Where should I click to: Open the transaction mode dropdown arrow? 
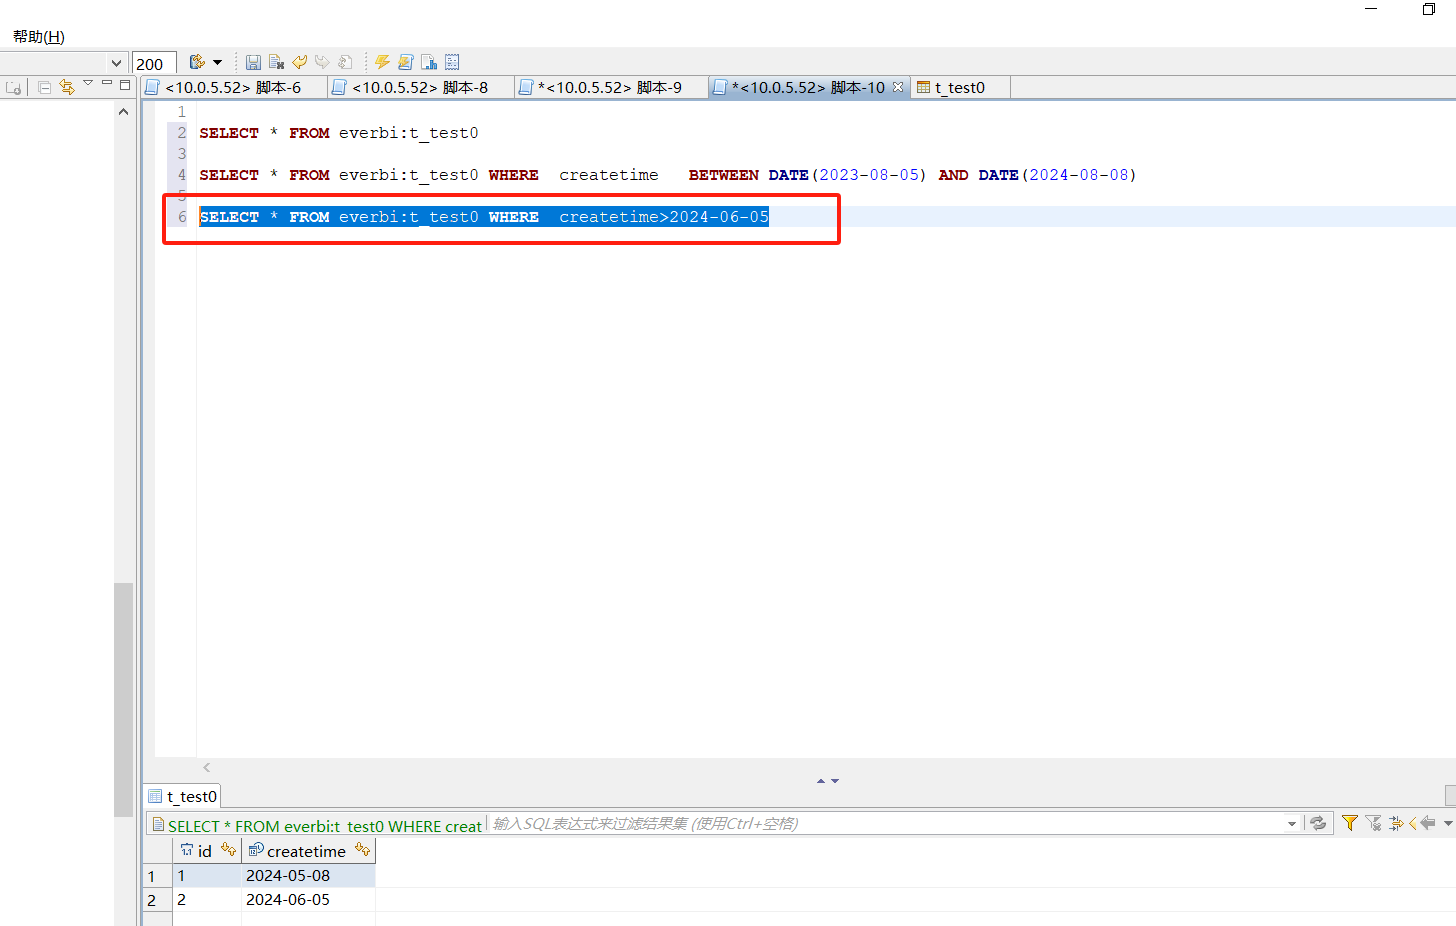217,62
